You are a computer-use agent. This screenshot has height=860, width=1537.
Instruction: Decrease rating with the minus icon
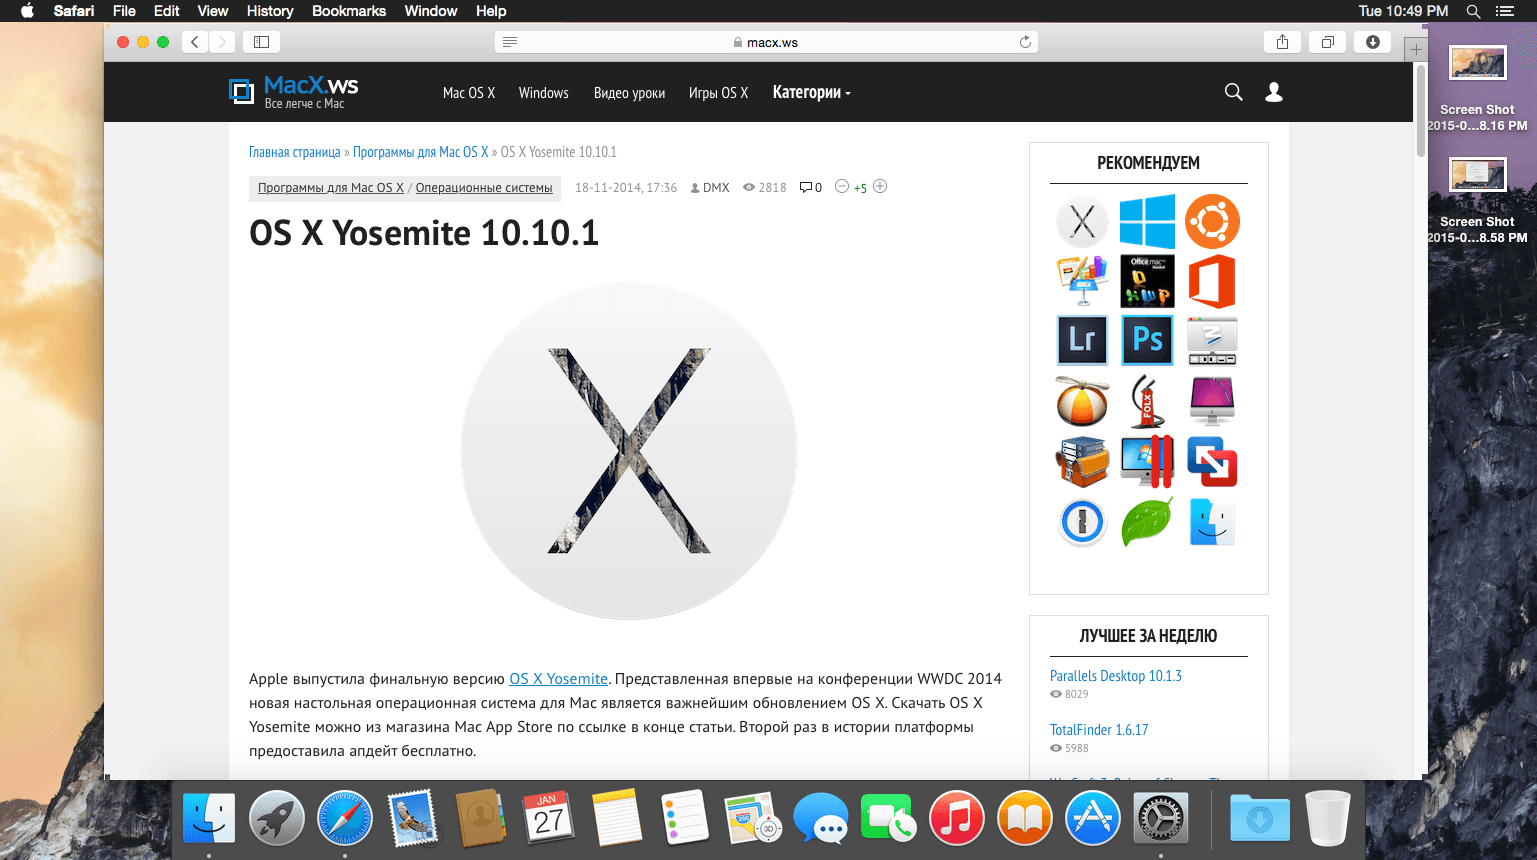842,187
